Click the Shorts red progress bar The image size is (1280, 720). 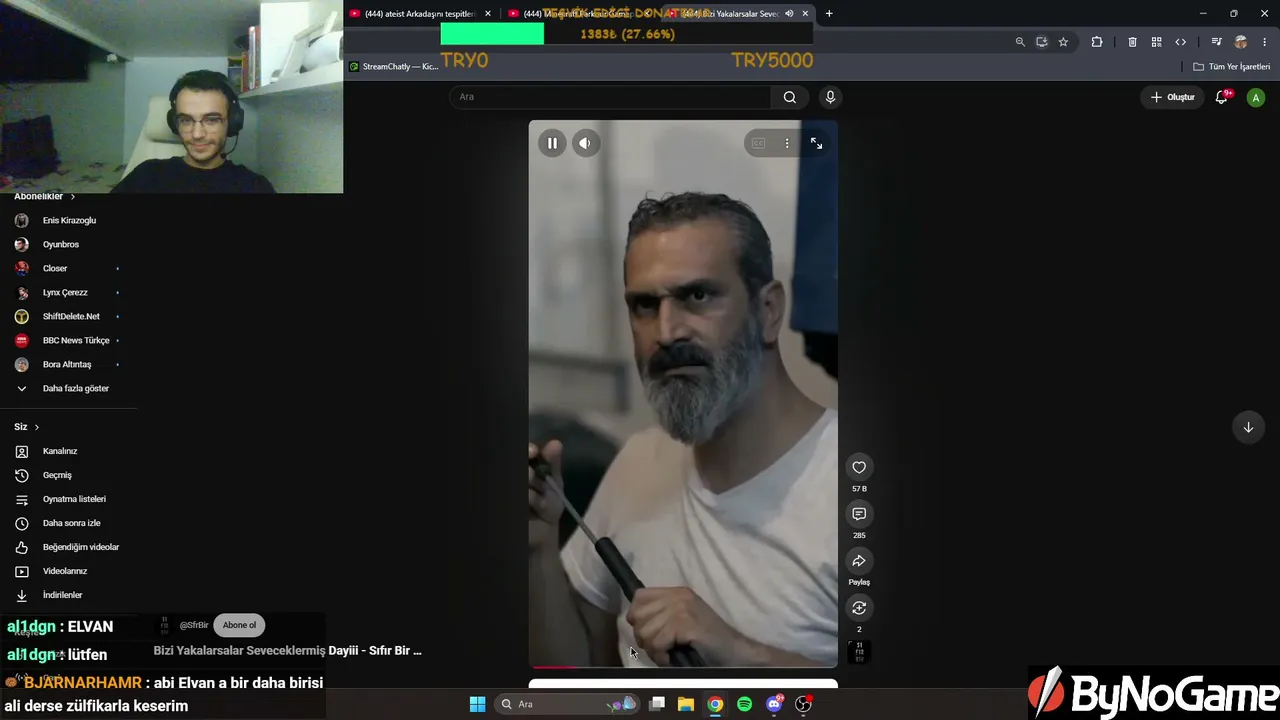pyautogui.click(x=683, y=666)
